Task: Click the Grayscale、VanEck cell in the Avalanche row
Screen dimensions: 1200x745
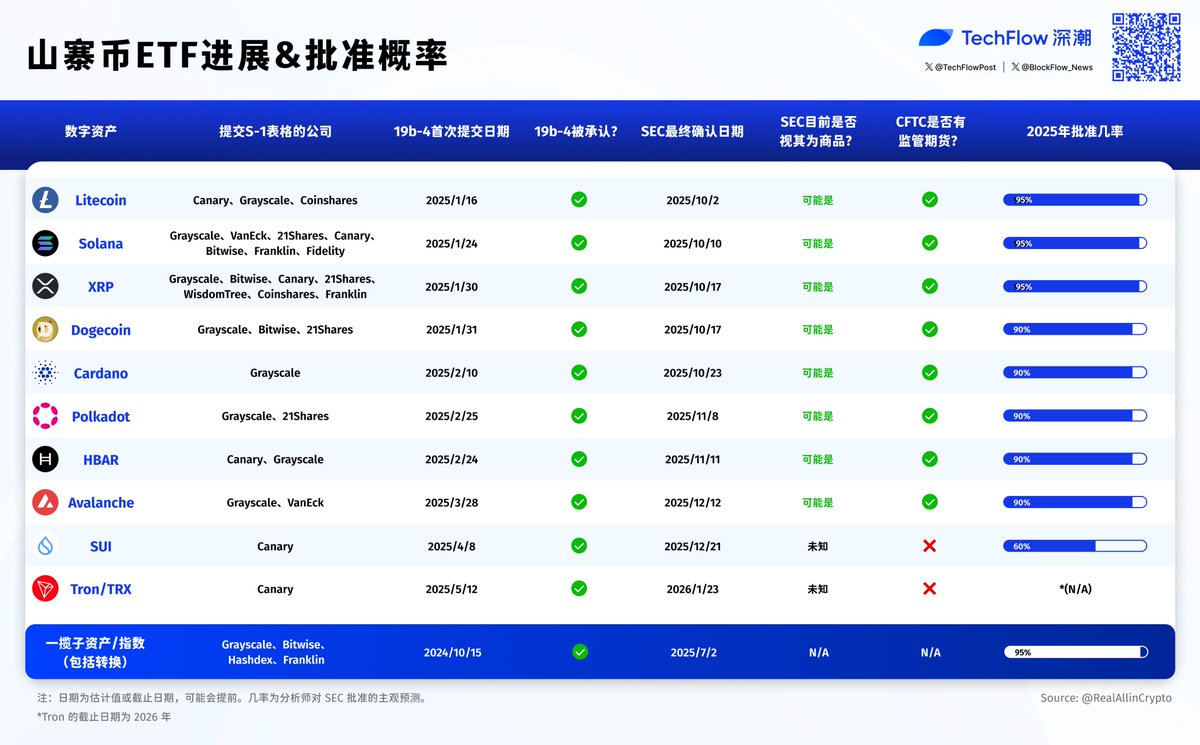Action: (x=275, y=502)
